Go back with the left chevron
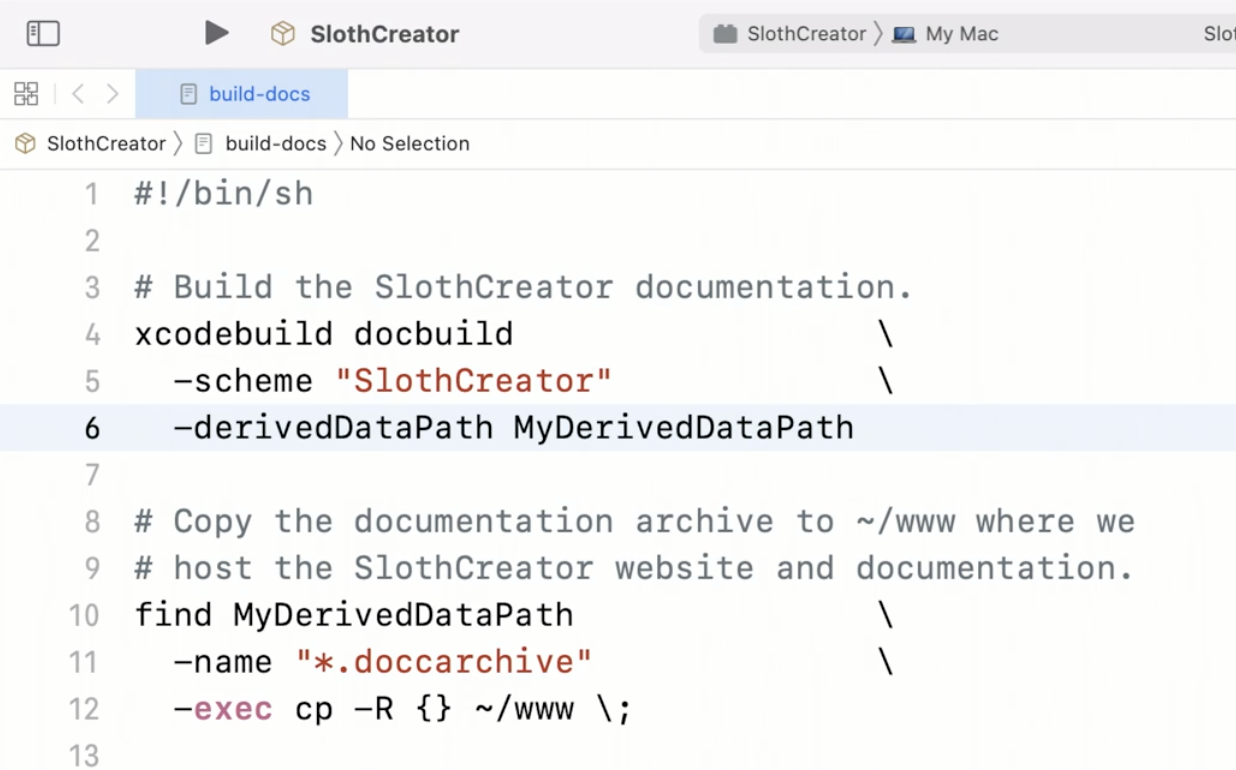Screen dimensions: 1236x770 [78, 94]
